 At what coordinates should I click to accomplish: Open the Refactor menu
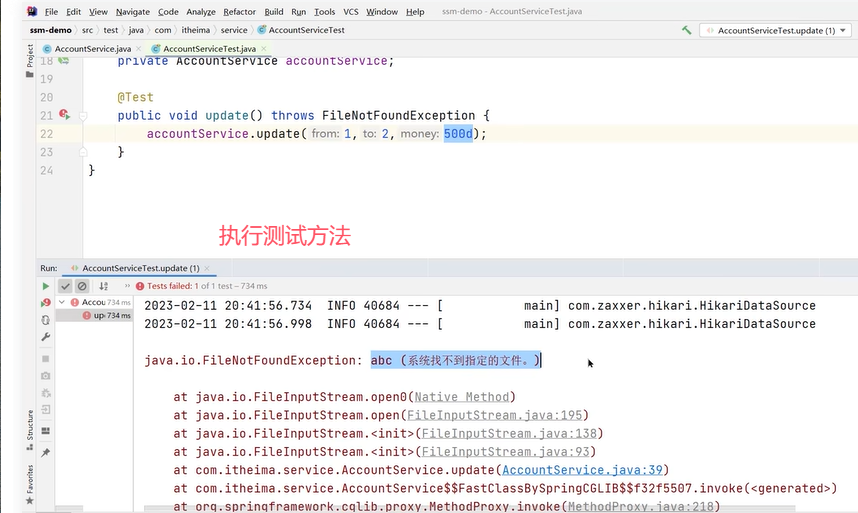coord(239,11)
